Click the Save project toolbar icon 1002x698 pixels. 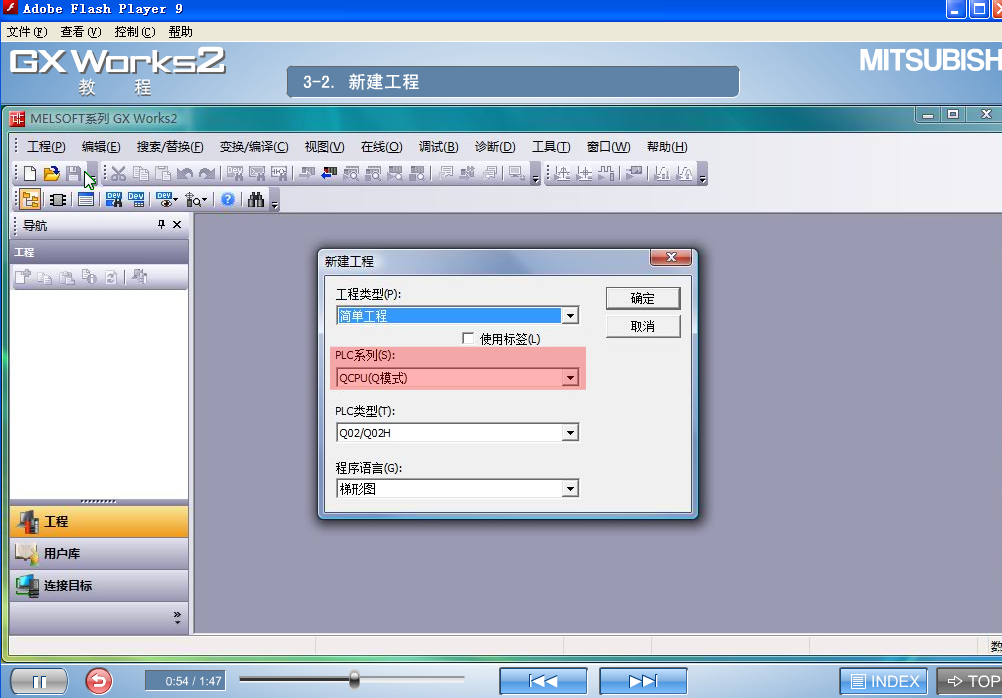[x=73, y=173]
